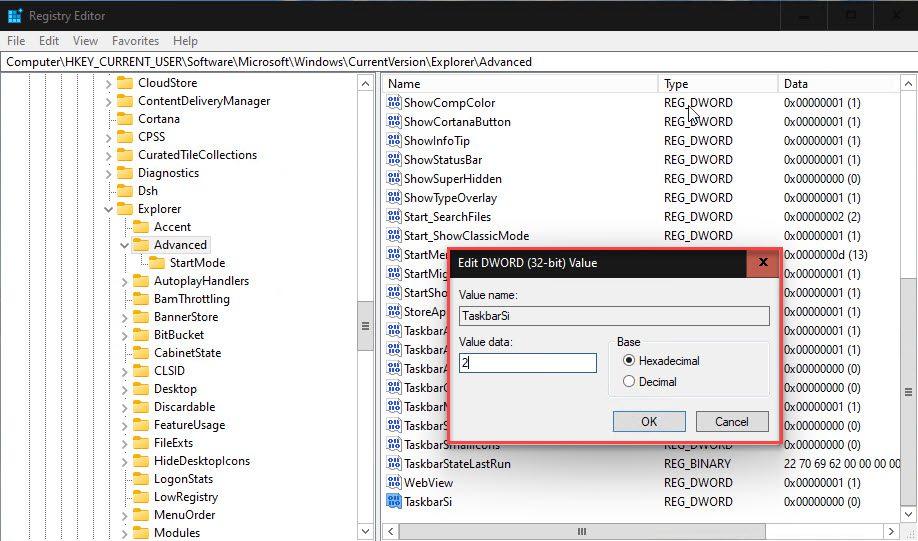918x541 pixels.
Task: Select the TaskbarSi value icon in list
Action: click(x=394, y=502)
